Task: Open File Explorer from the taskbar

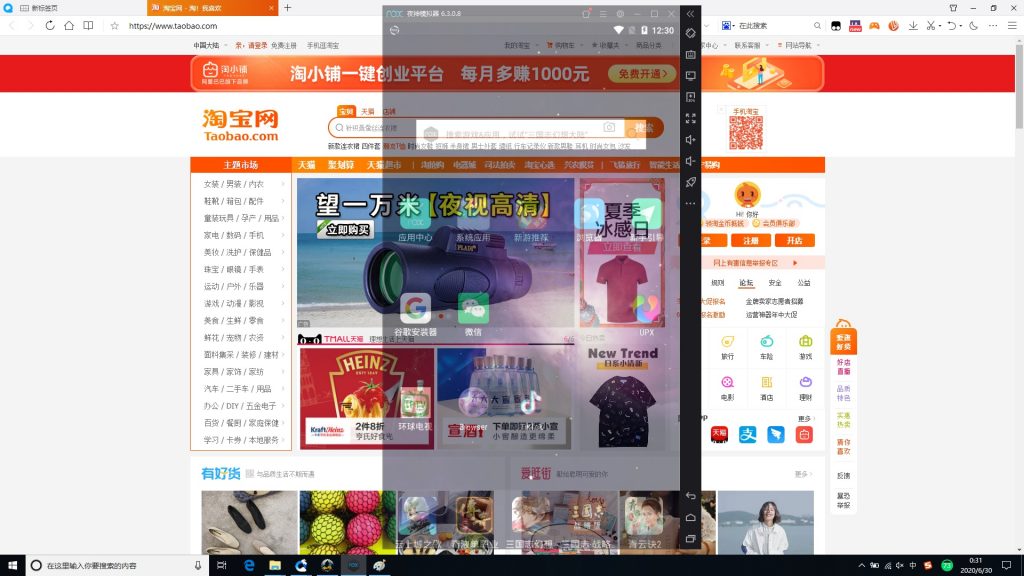Action: (x=275, y=565)
